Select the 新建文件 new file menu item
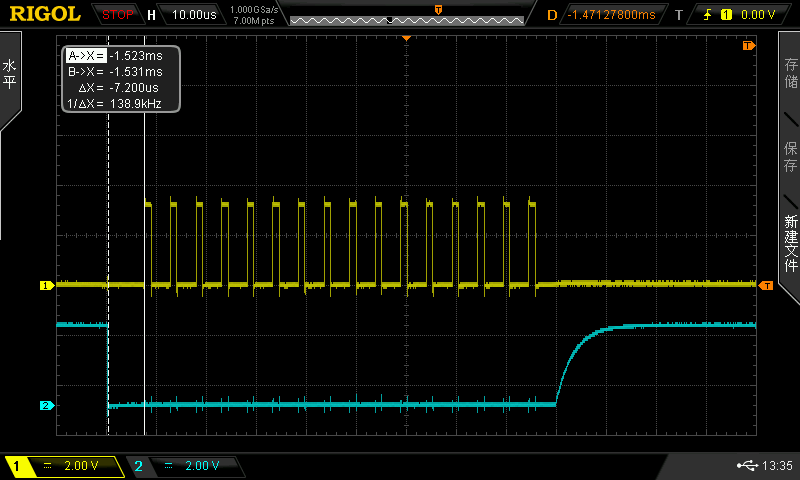The height and width of the screenshot is (480, 800). click(791, 243)
